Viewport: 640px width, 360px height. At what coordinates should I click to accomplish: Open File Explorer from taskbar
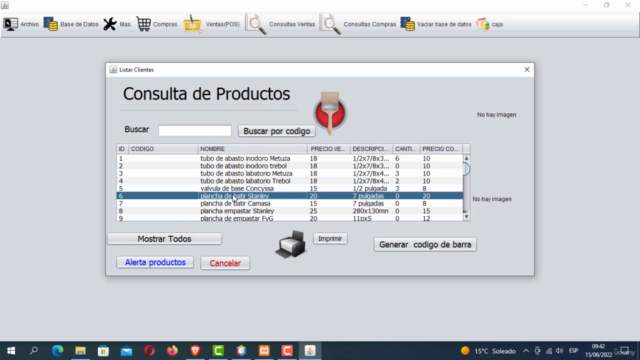point(80,351)
